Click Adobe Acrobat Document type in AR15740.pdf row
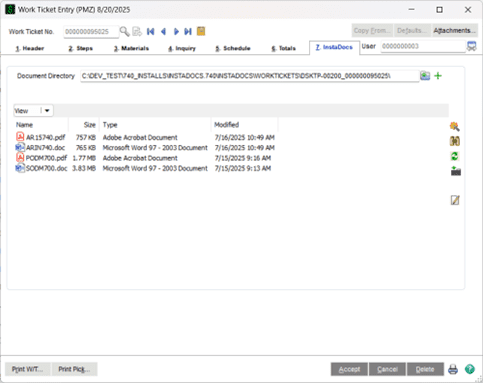 (140, 137)
